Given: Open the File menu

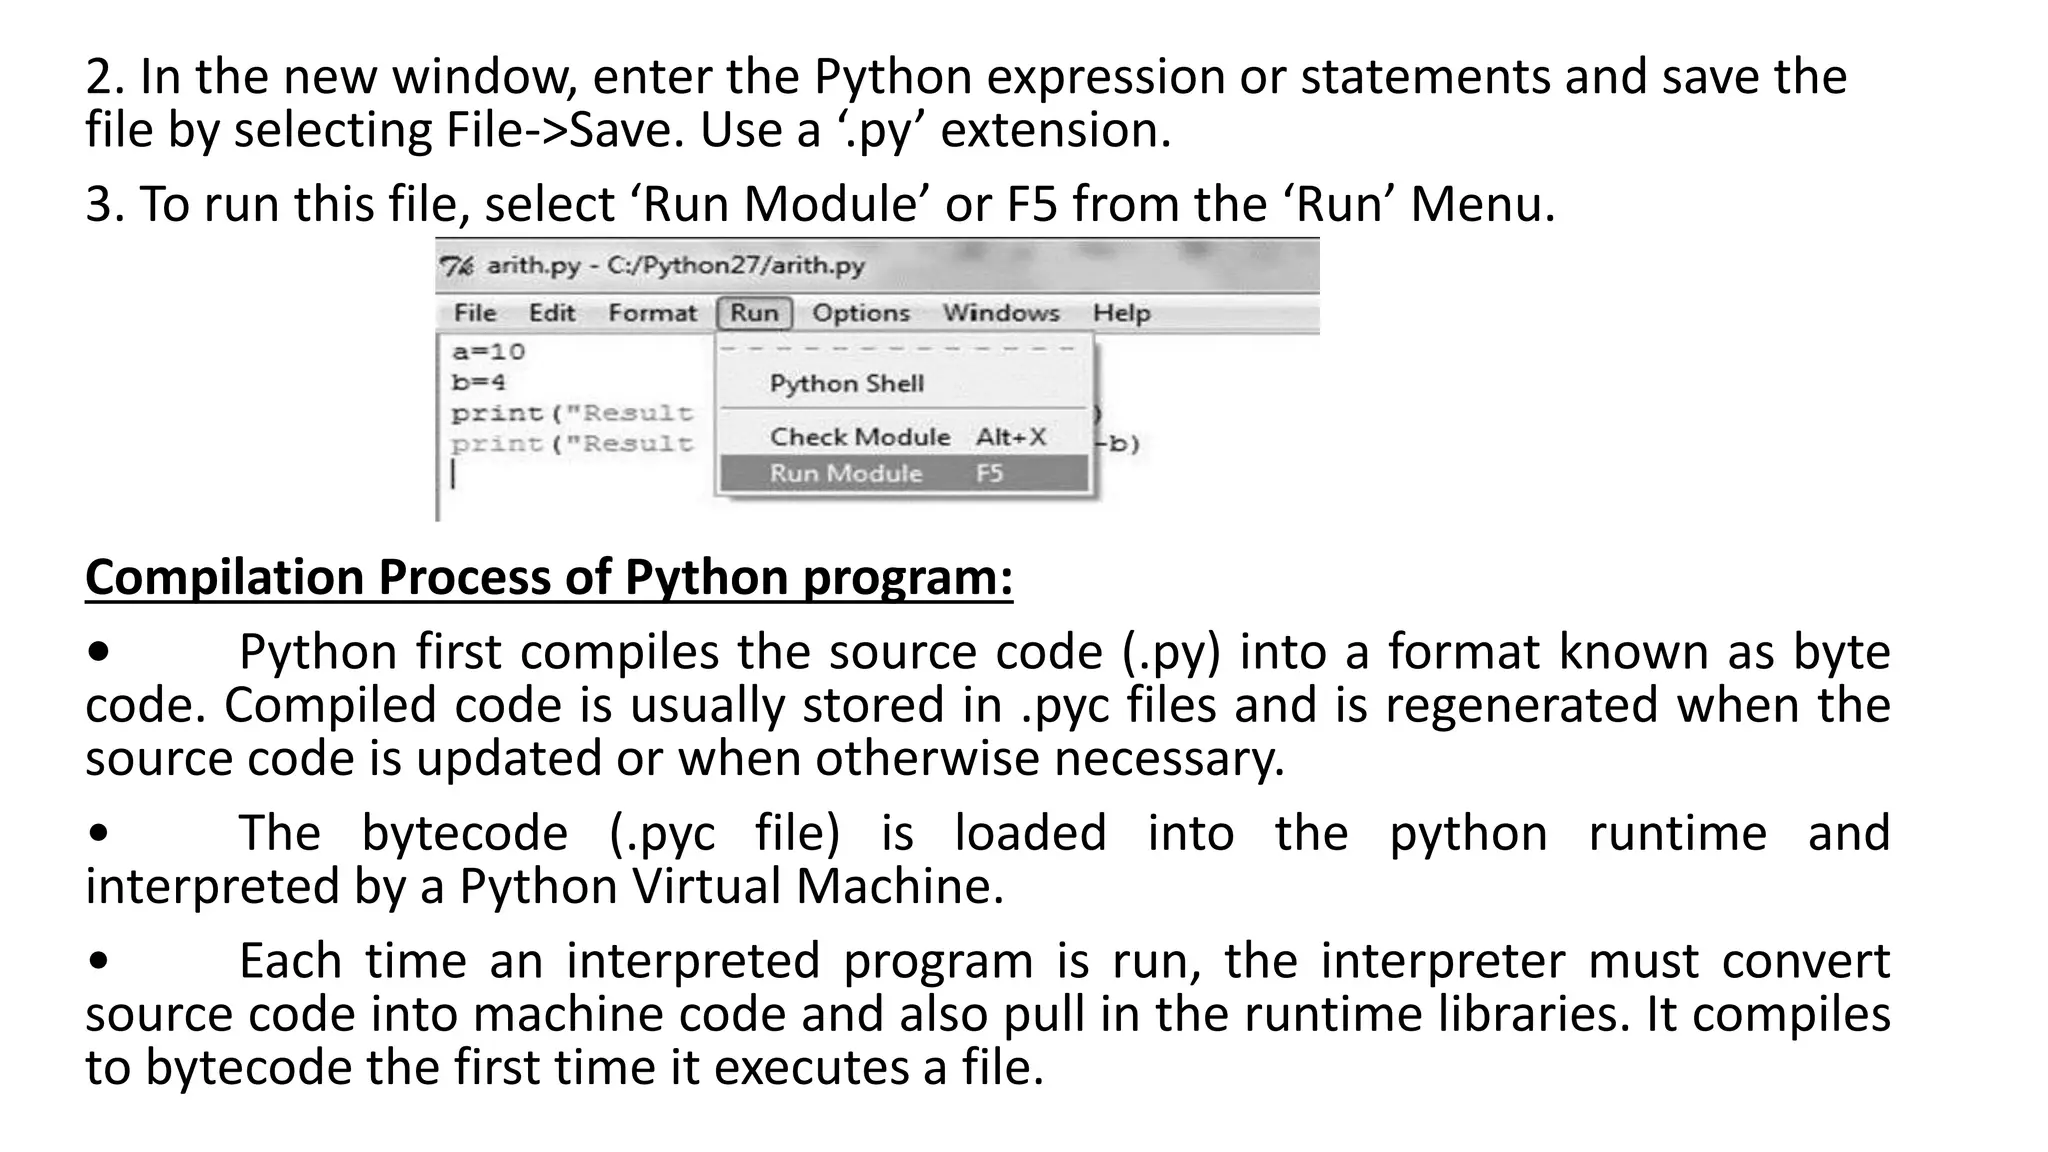Looking at the screenshot, I should pyautogui.click(x=475, y=313).
